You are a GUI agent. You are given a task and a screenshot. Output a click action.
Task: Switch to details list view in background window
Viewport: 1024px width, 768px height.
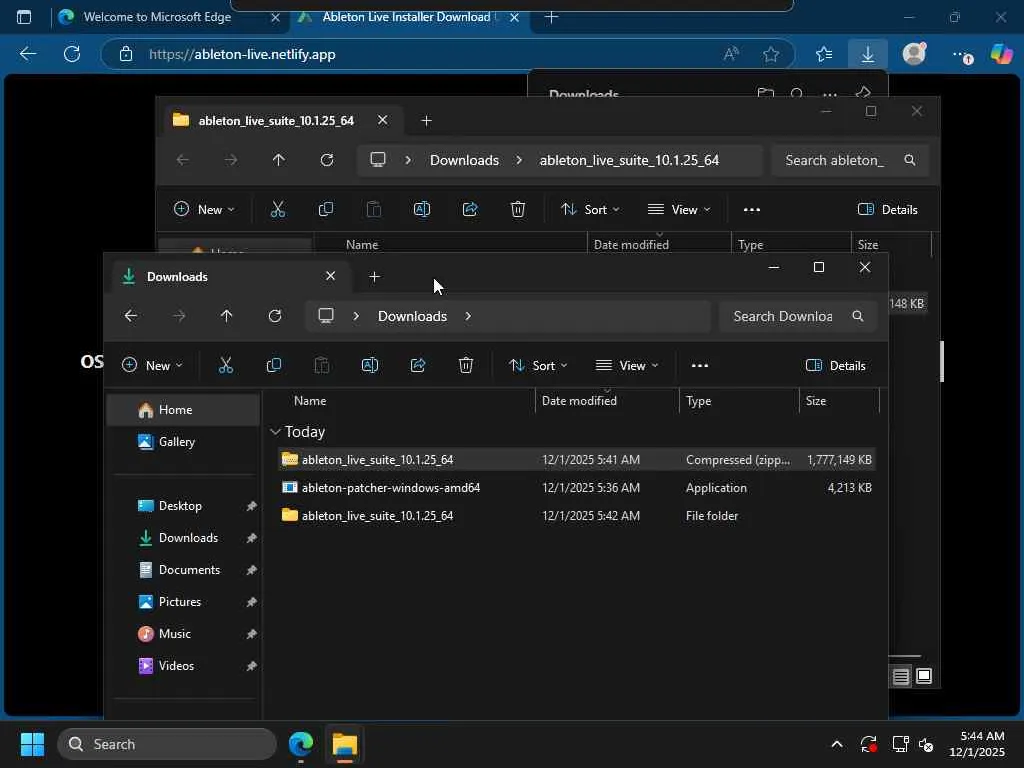(x=901, y=677)
